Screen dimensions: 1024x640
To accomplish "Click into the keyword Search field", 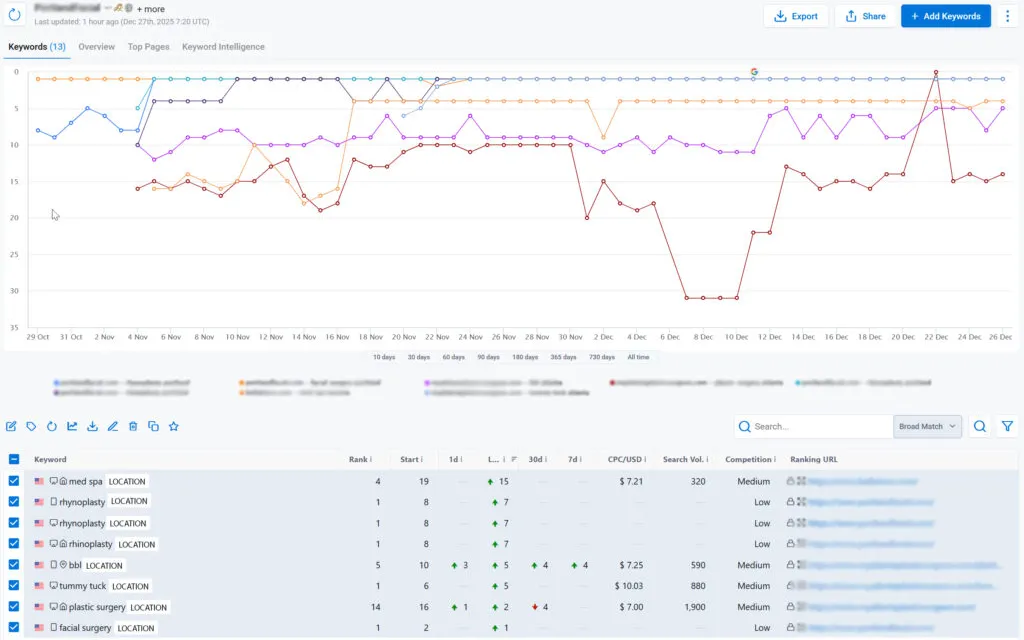I will [814, 426].
